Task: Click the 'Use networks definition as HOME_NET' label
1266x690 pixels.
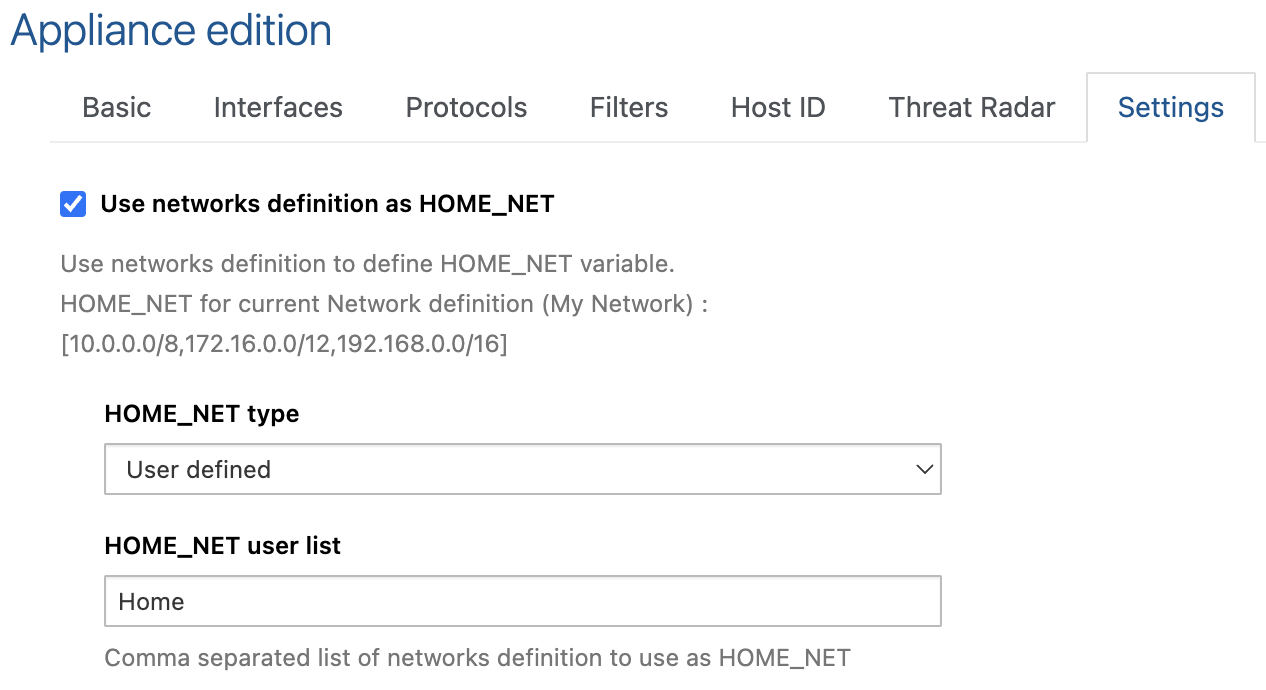Action: [x=327, y=205]
